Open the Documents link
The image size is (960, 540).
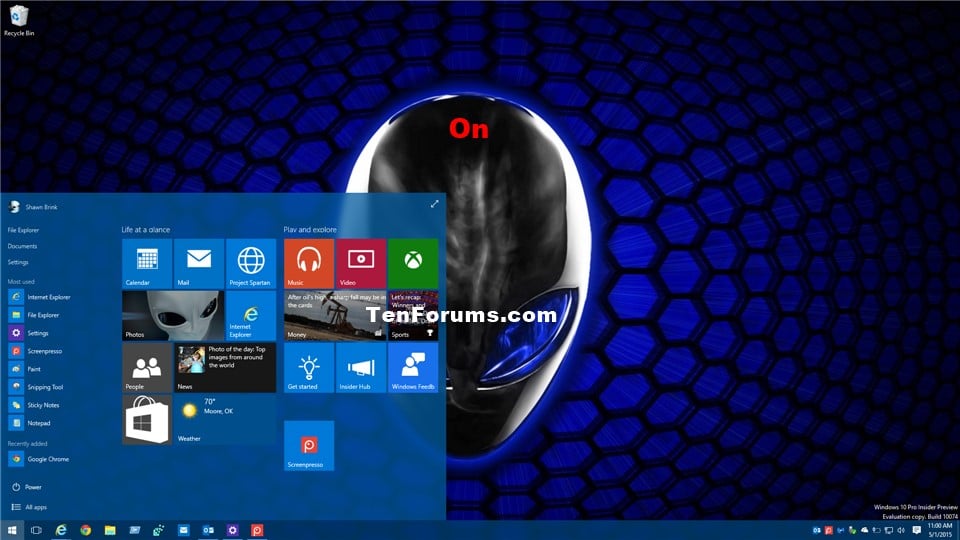pyautogui.click(x=22, y=246)
